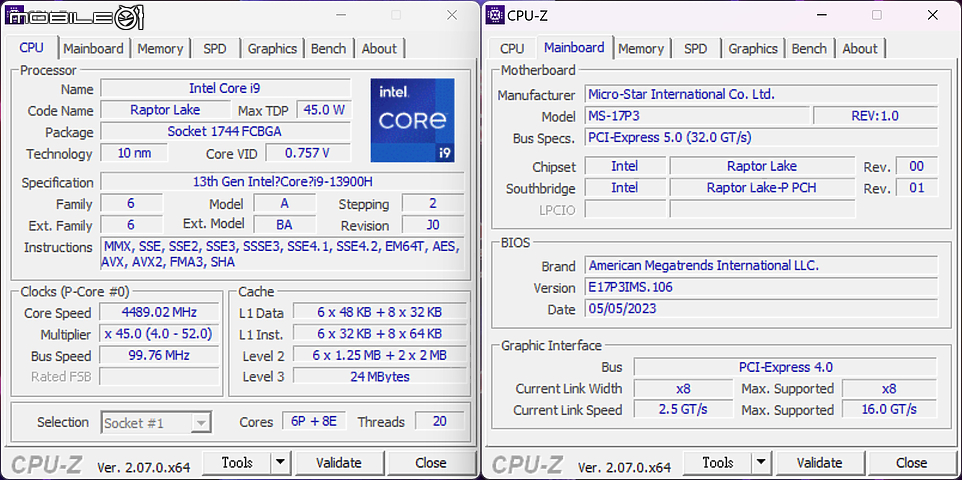Click the Level 2 cache value
The height and width of the screenshot is (480, 962).
[x=379, y=355]
